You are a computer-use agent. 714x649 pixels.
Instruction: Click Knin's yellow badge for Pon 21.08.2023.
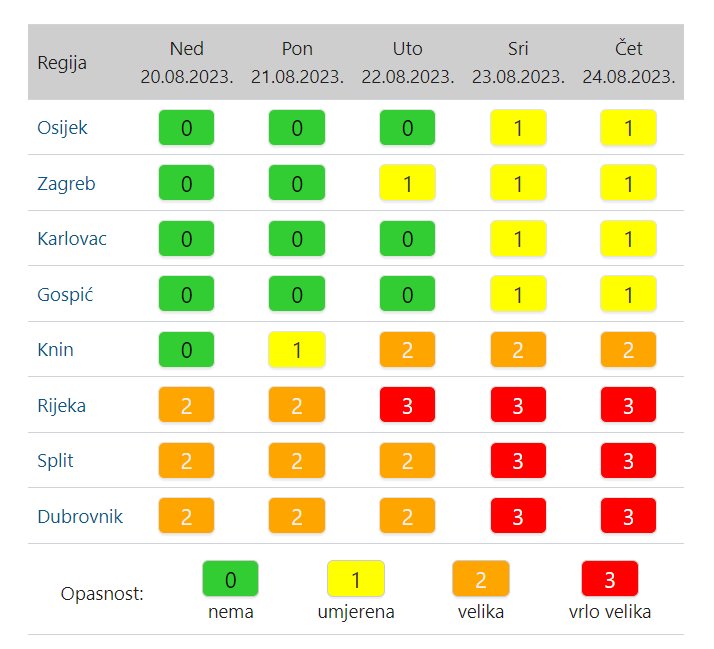297,350
